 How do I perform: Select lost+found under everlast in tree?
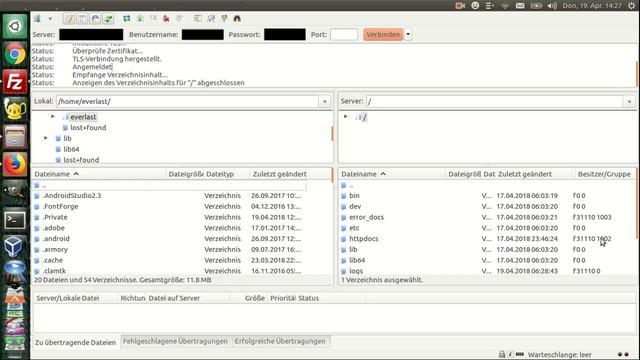88,128
